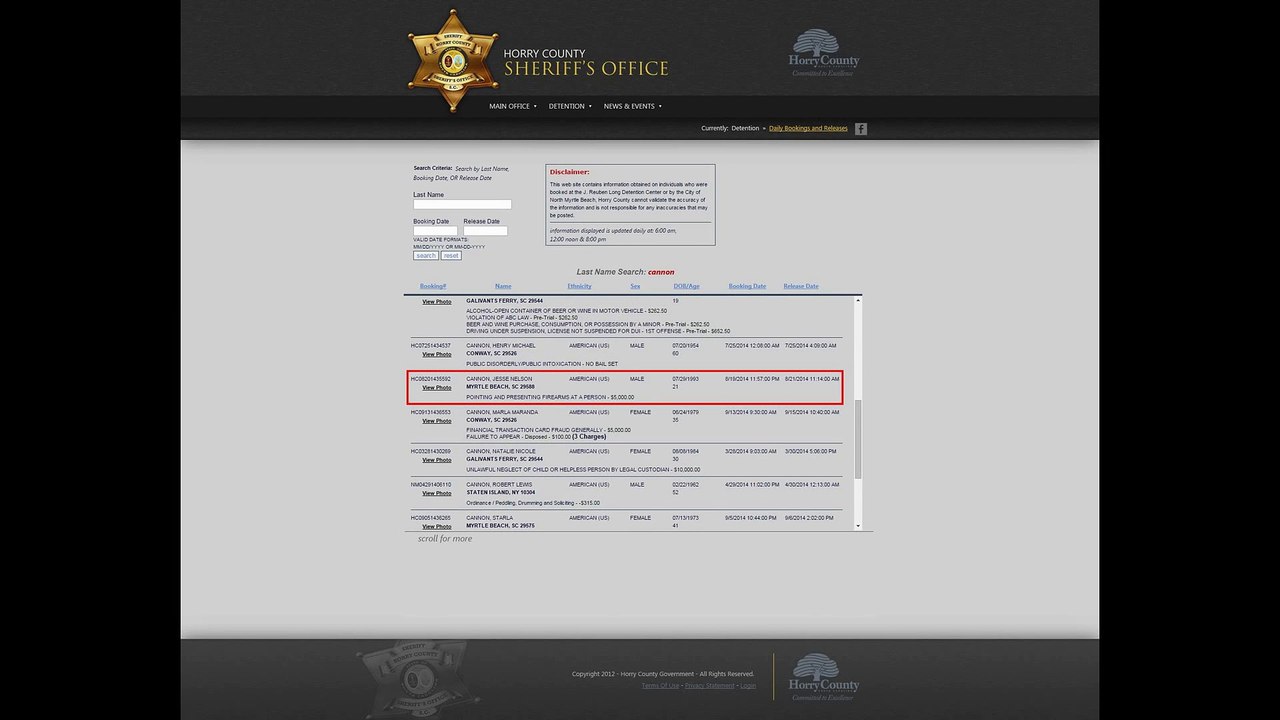Open View Photo for Cannon, Marla Maranda

[436, 421]
